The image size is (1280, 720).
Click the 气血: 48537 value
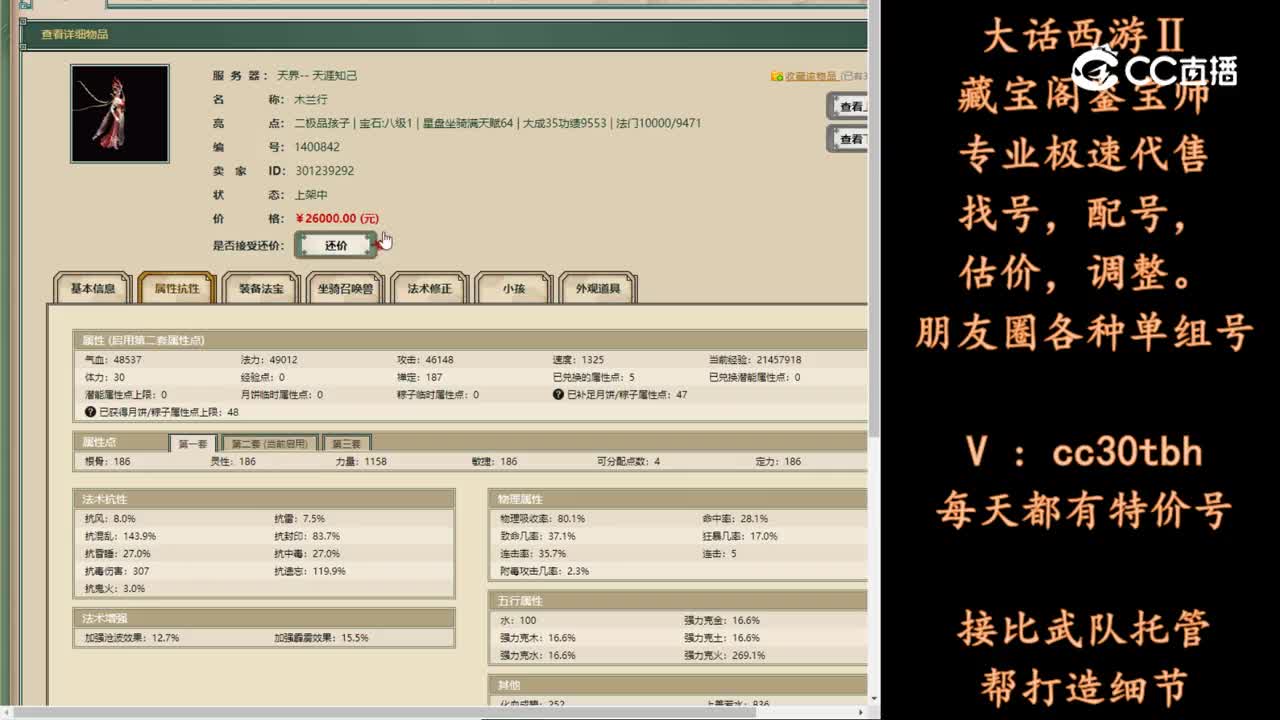click(114, 360)
